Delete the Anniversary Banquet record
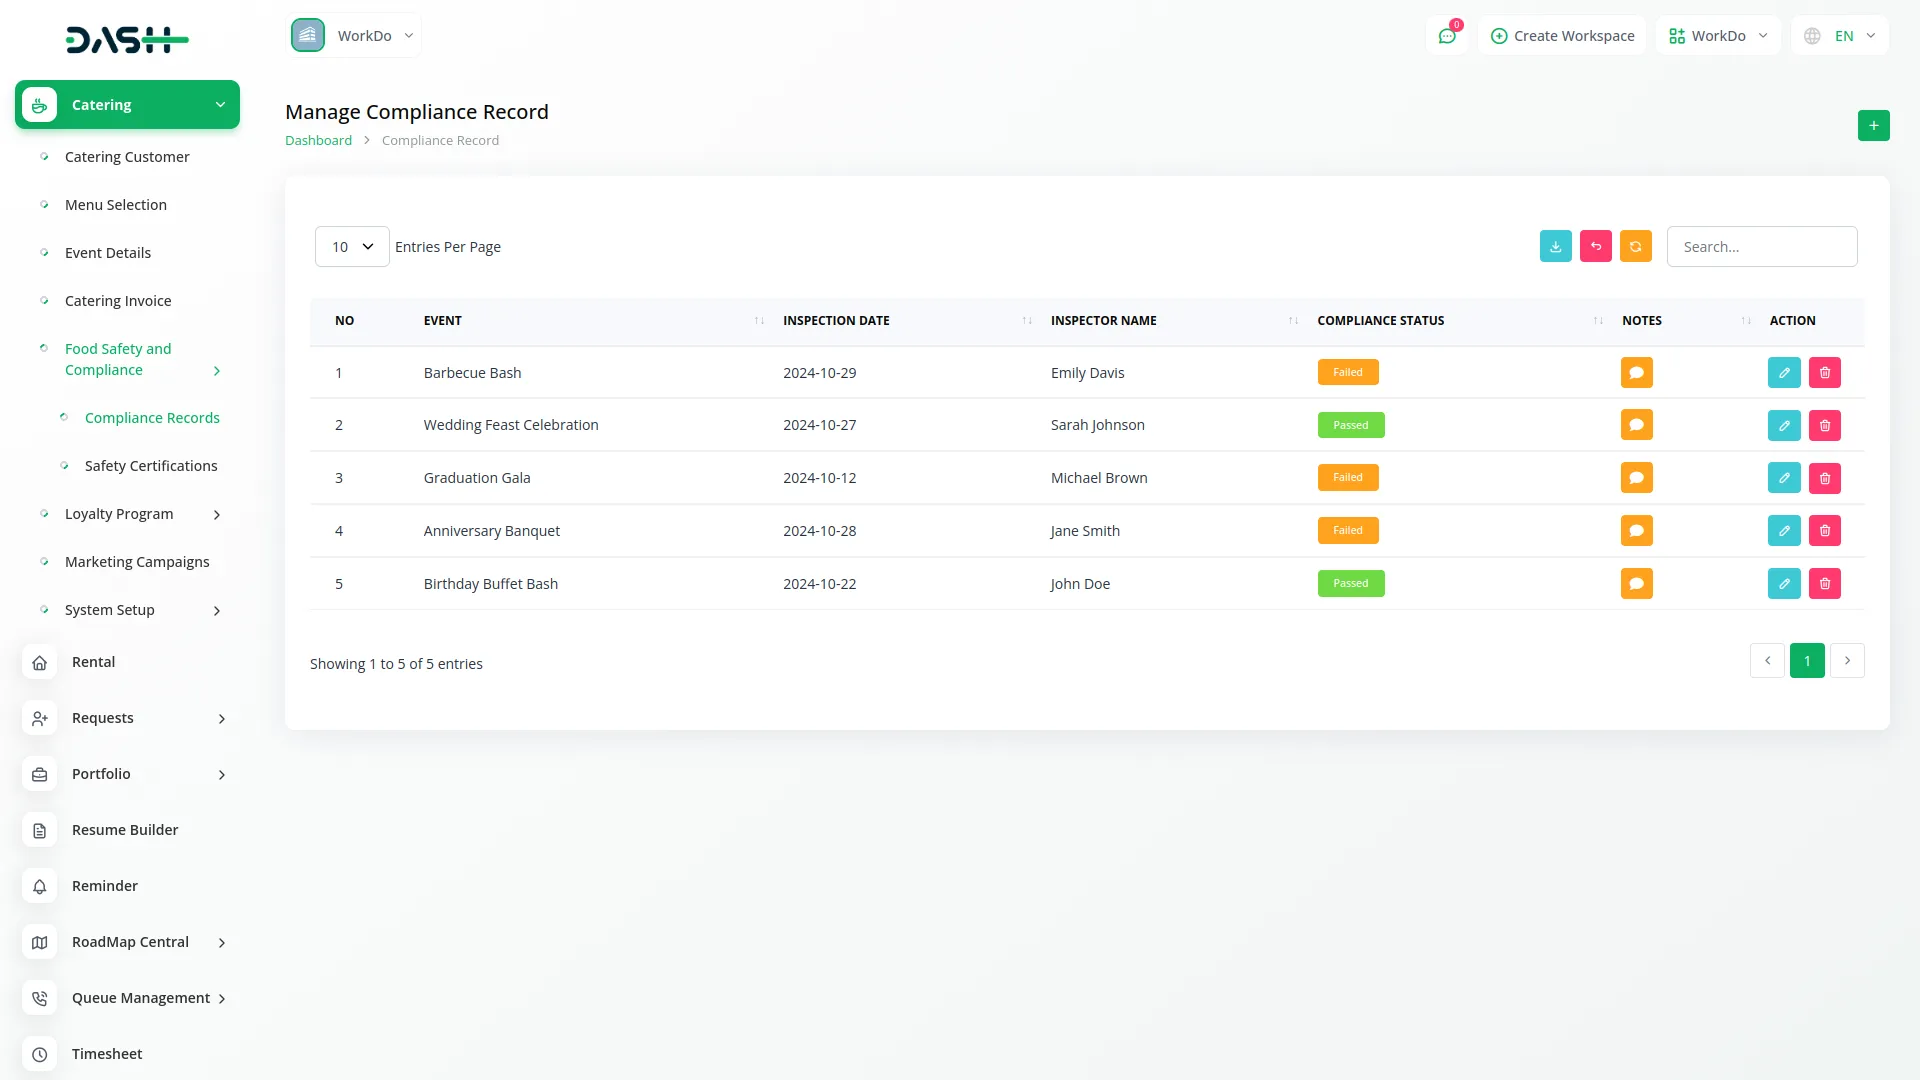This screenshot has width=1920, height=1080. 1825,531
